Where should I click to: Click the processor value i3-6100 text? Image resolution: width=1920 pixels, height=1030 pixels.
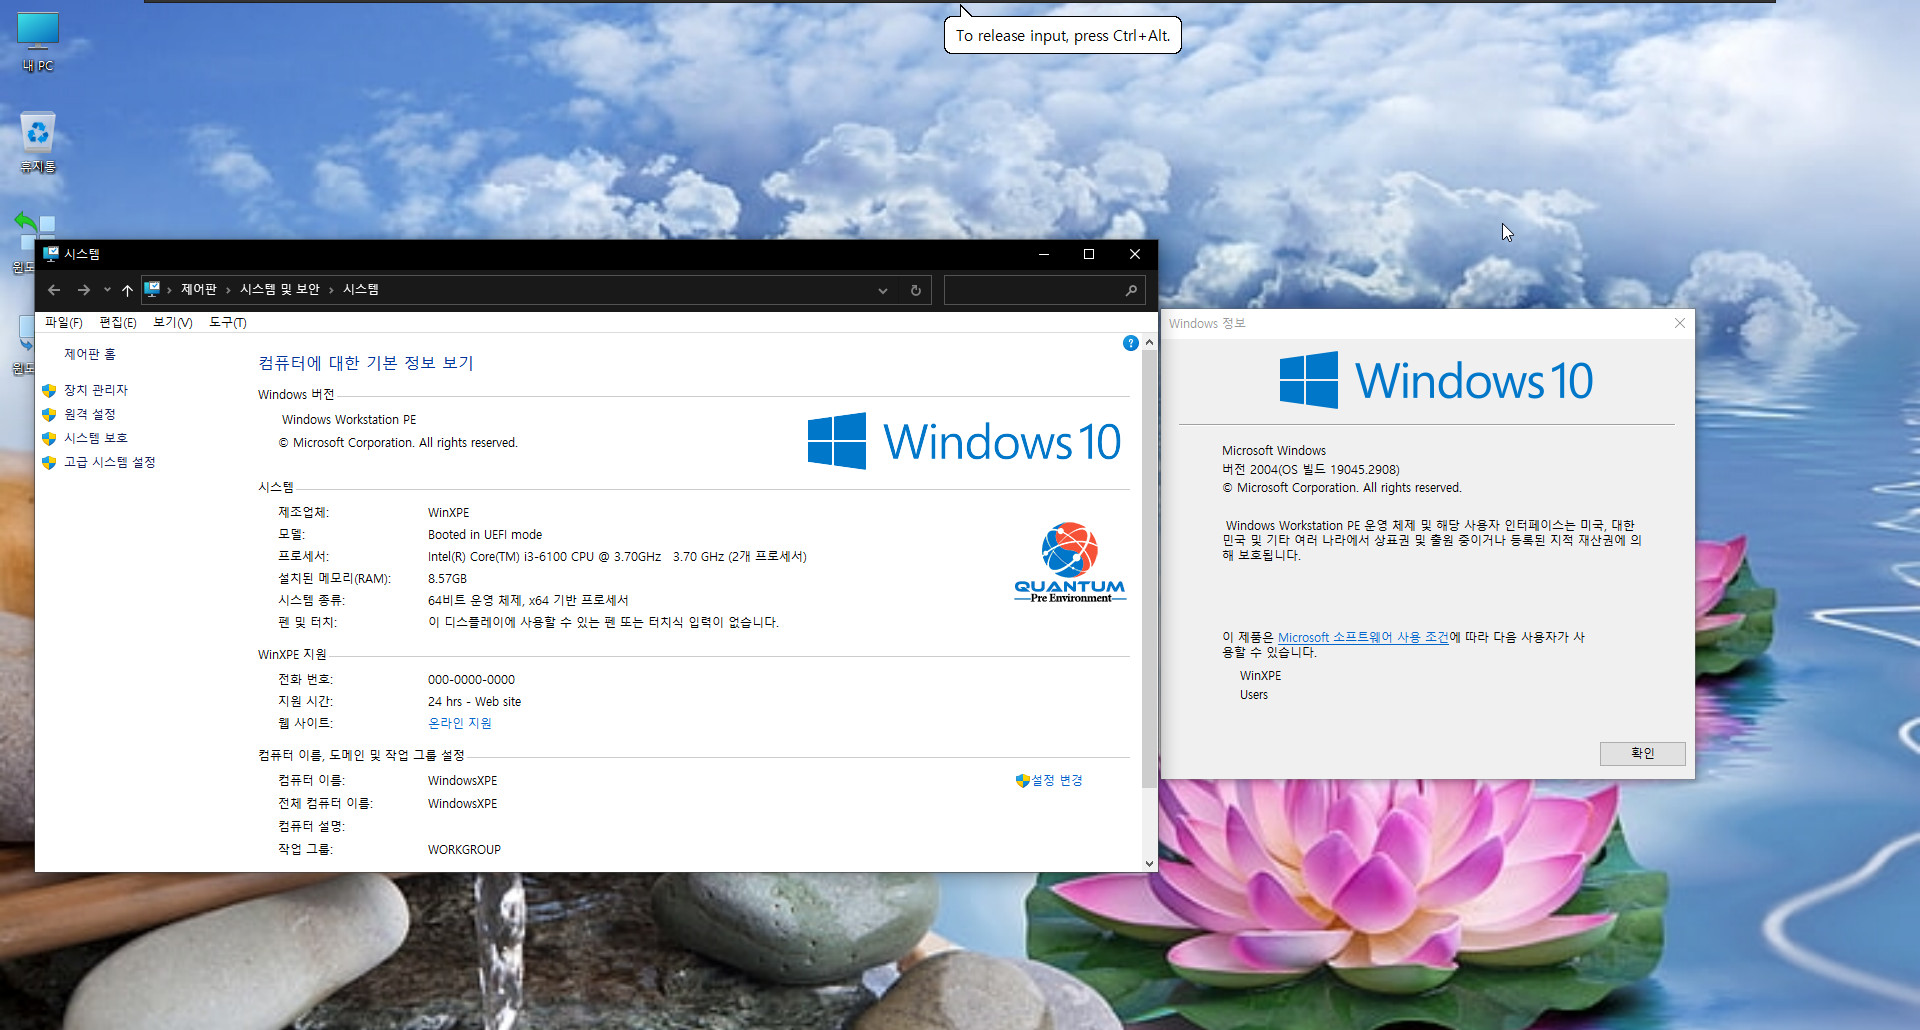617,556
